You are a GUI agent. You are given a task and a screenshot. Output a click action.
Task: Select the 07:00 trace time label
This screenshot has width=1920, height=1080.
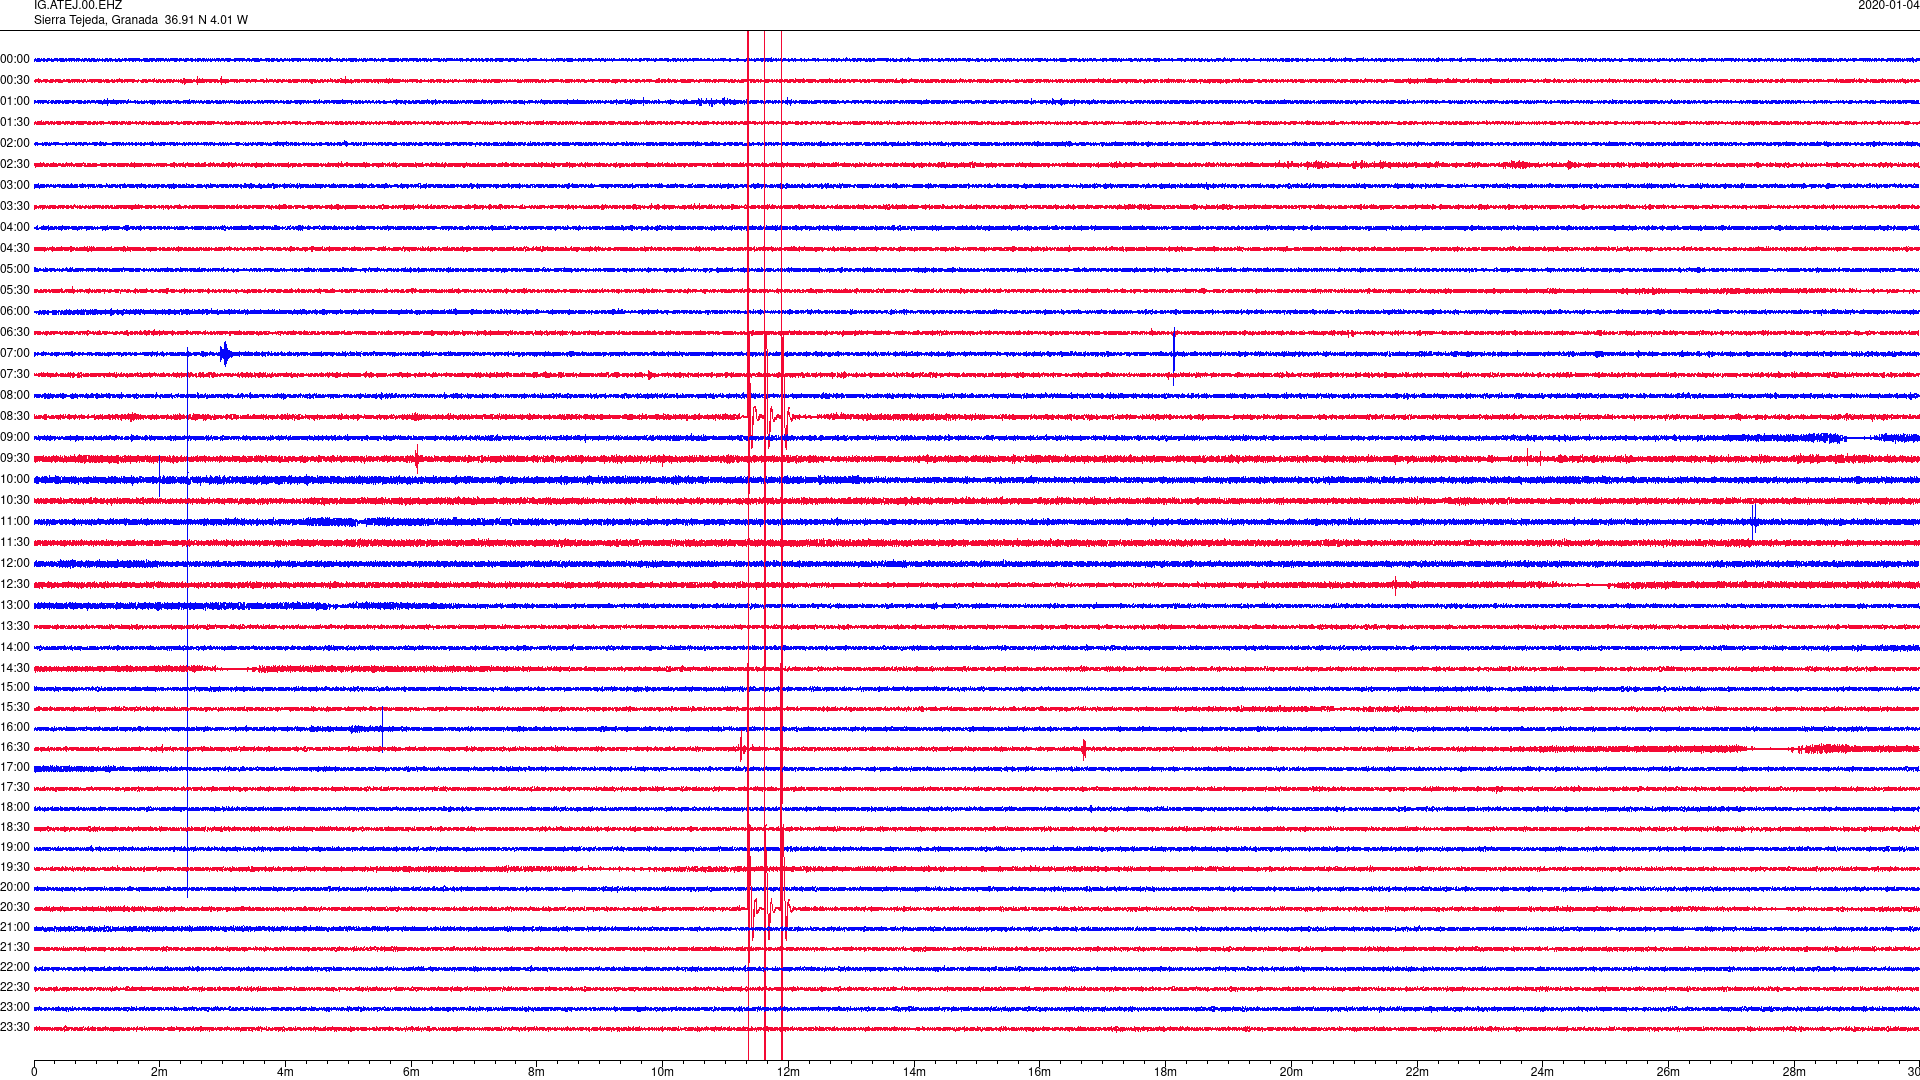pos(15,353)
